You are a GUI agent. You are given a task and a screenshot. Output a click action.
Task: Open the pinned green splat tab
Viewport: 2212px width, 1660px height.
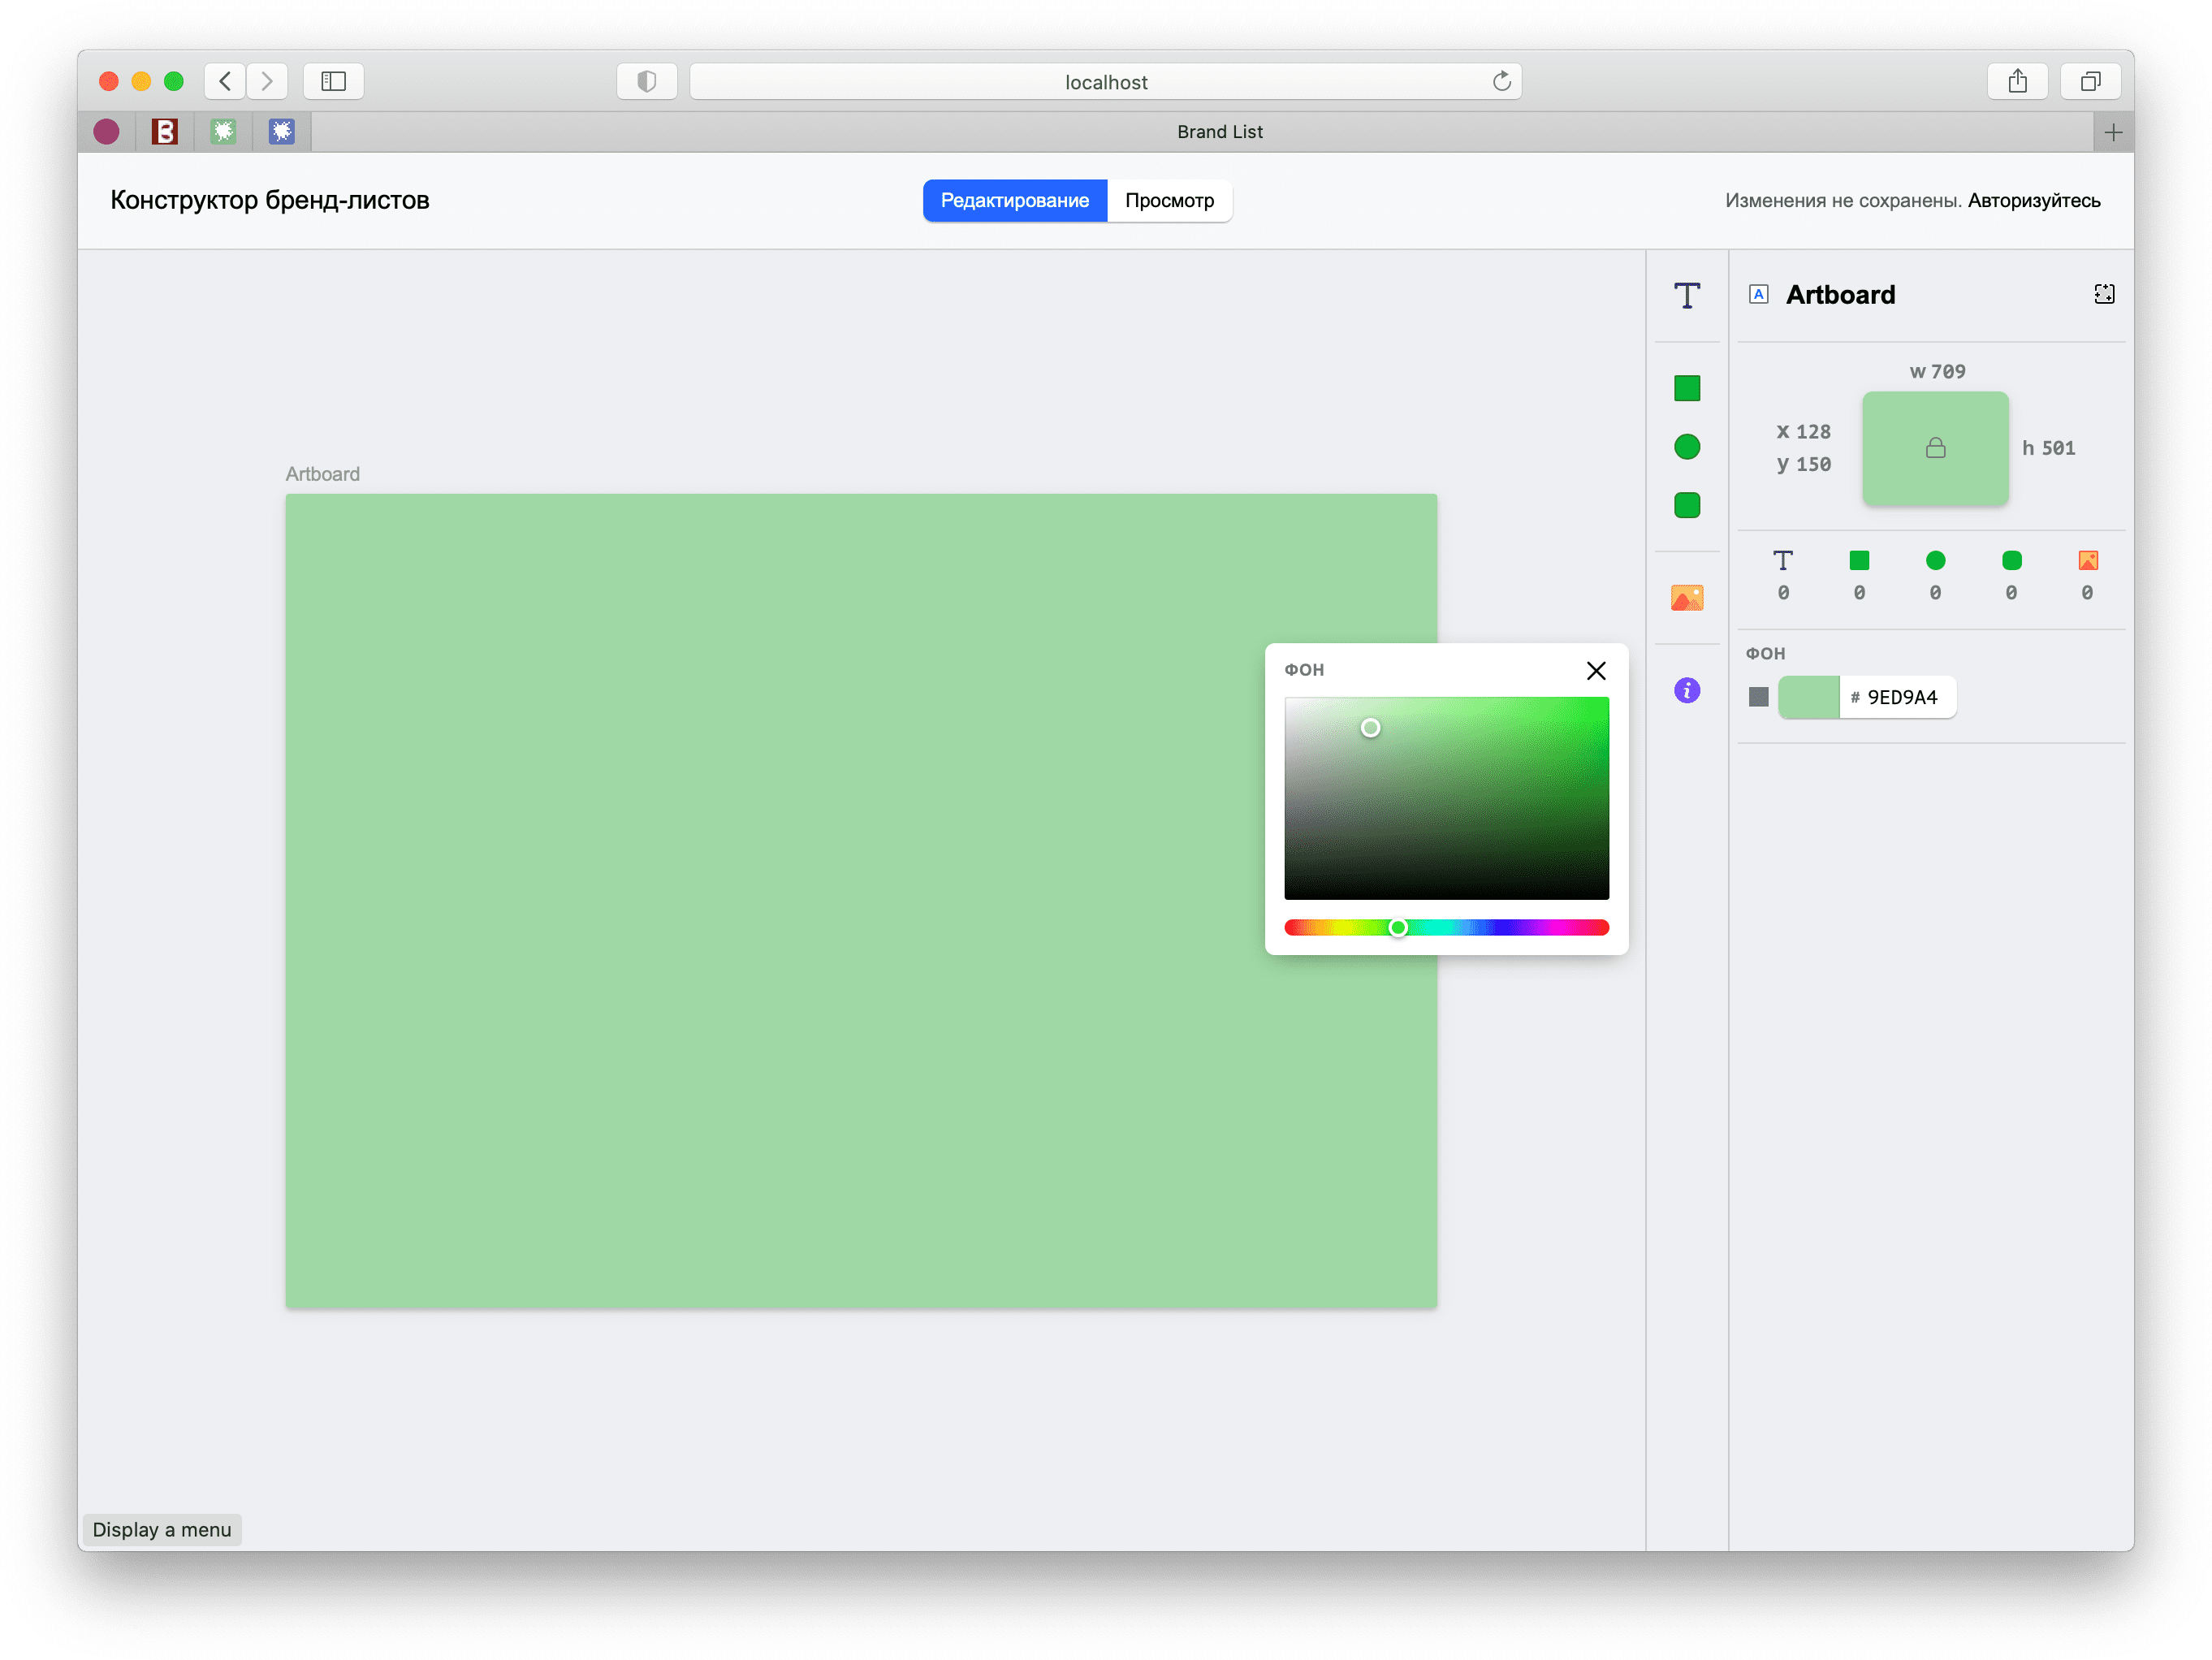[x=223, y=132]
